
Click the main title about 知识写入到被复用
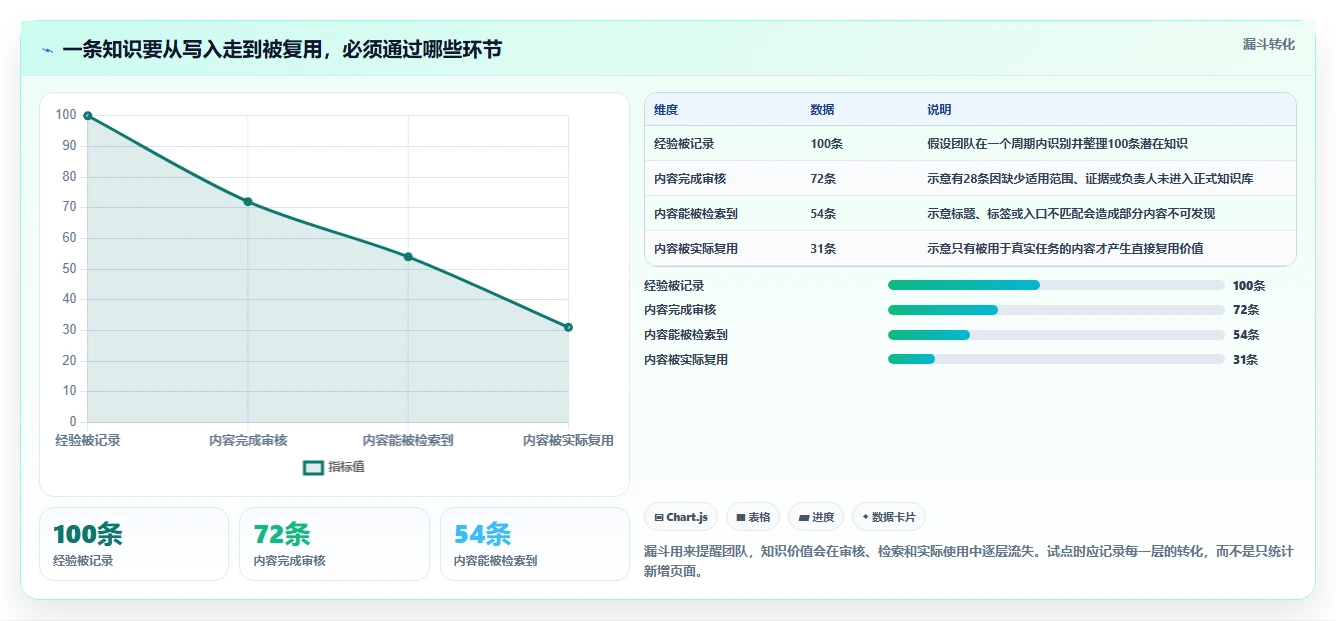(x=282, y=50)
